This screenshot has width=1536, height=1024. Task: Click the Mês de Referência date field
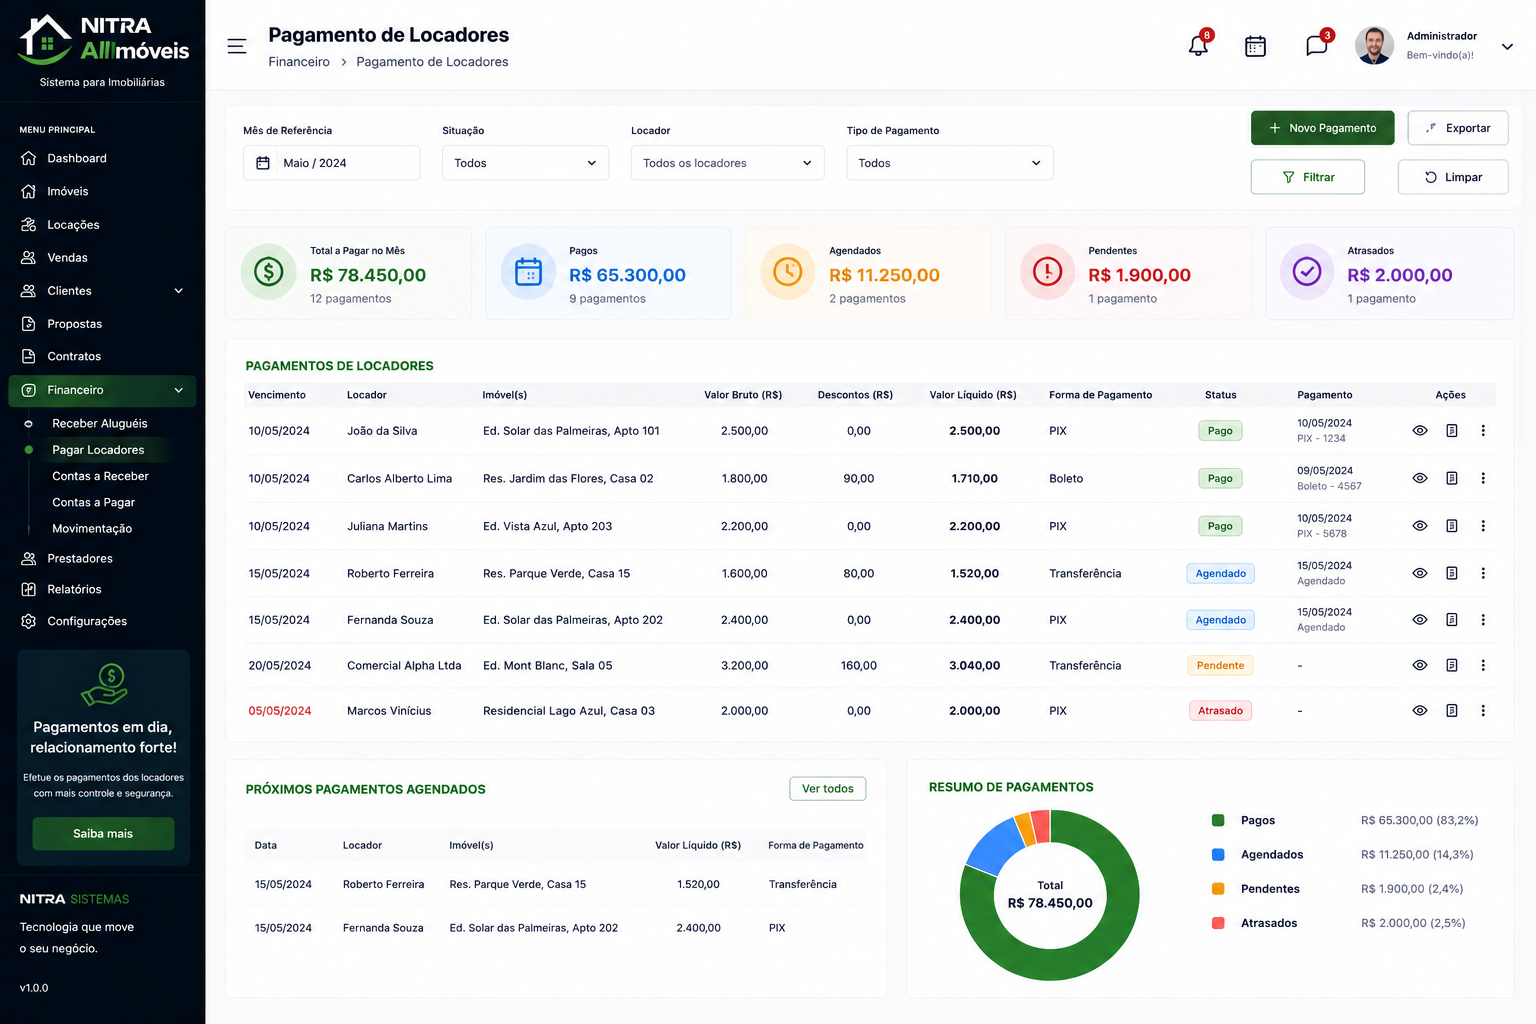click(331, 163)
